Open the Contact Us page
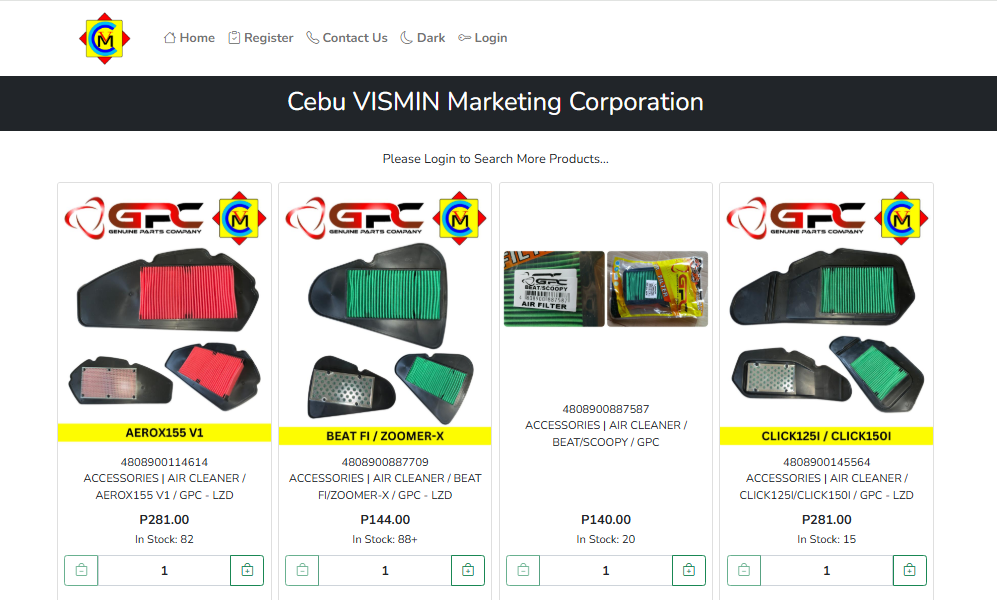The width and height of the screenshot is (997, 600). (347, 38)
